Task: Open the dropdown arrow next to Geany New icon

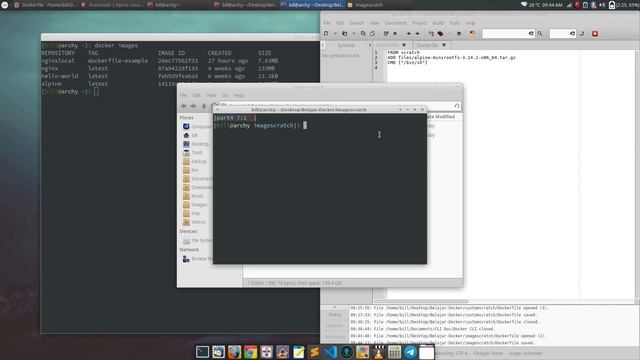Action: coord(335,33)
